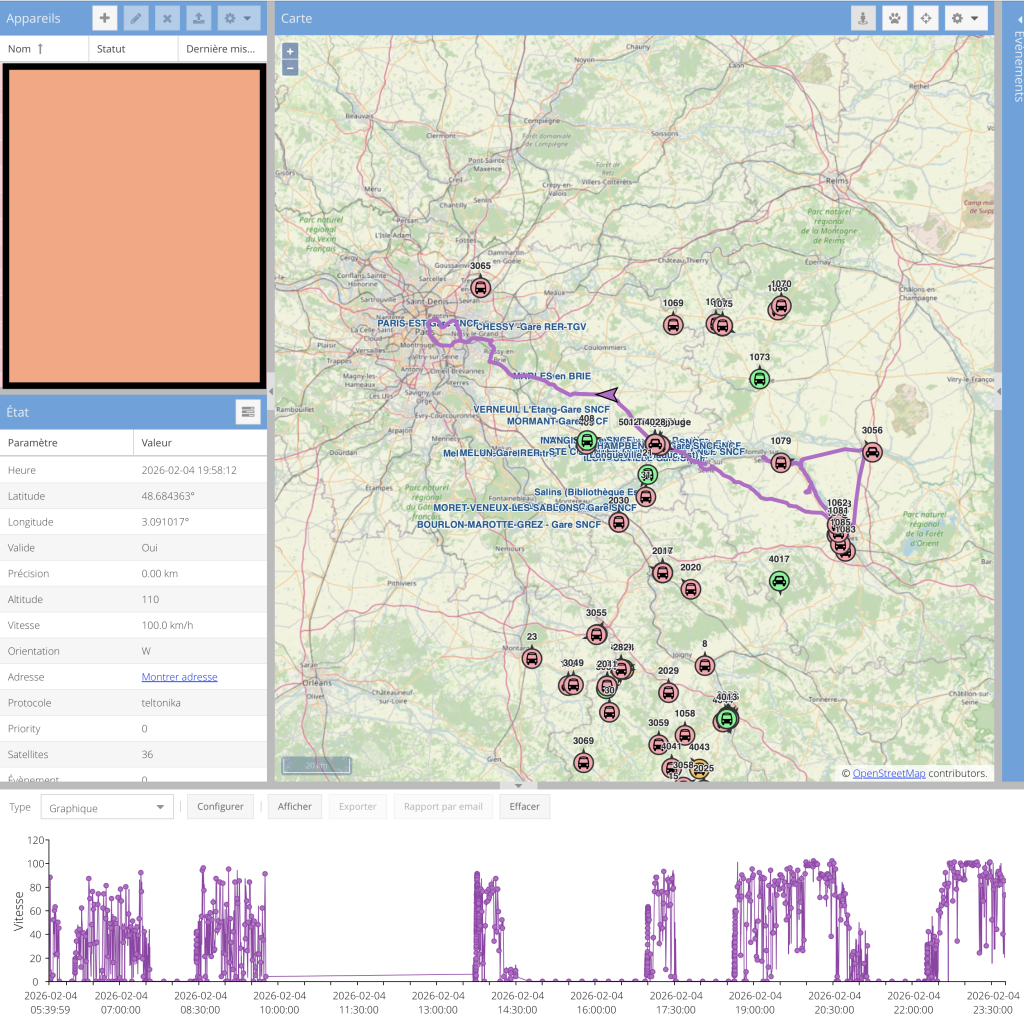Click the paw tracking icon on the map toolbar
The height and width of the screenshot is (1022, 1024).
click(895, 17)
